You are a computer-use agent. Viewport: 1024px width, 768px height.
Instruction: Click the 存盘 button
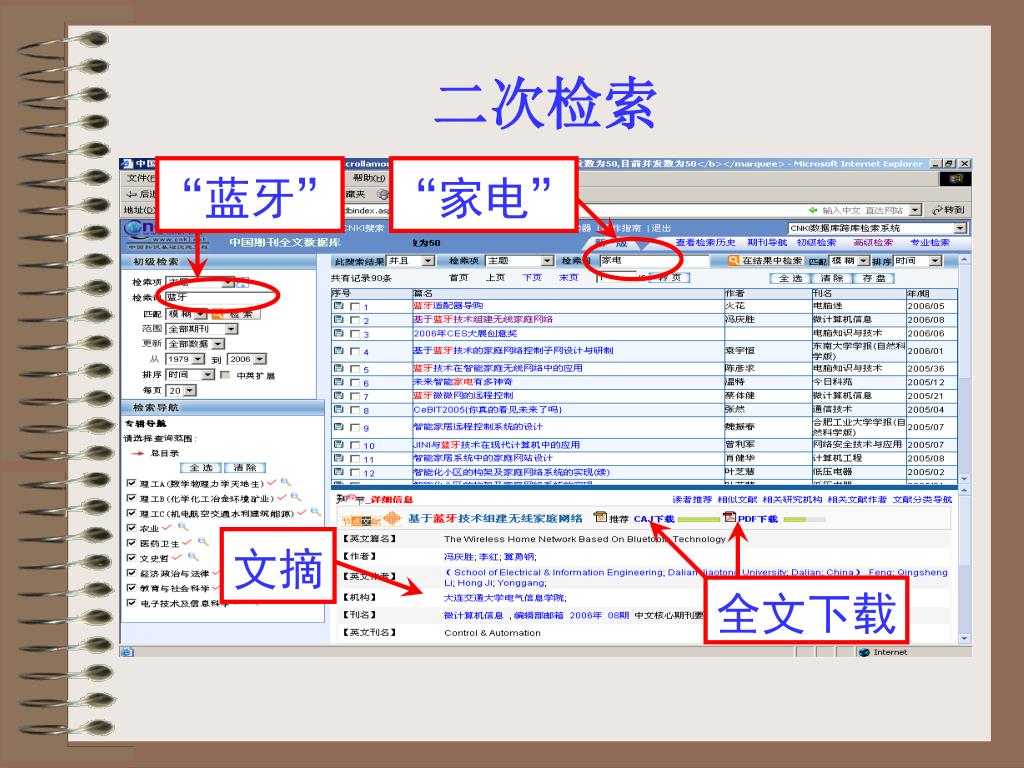[x=873, y=278]
